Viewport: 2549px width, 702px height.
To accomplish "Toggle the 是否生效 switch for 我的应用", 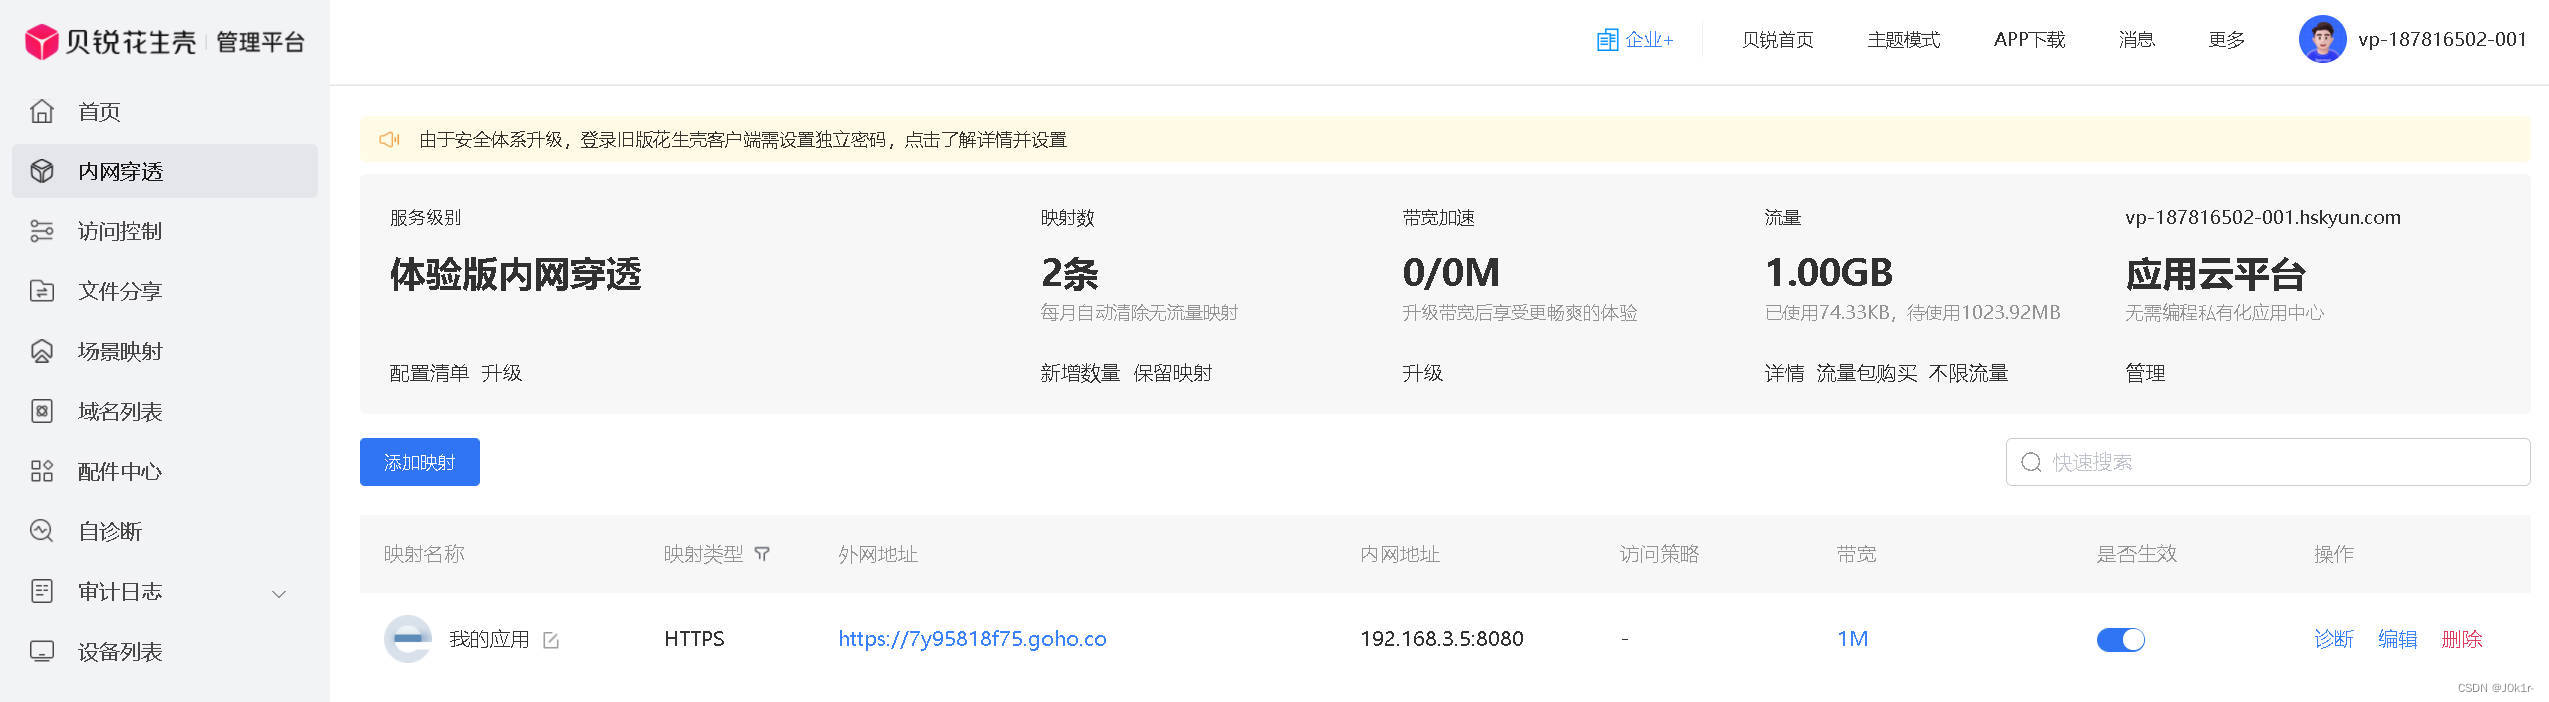I will coord(2120,640).
